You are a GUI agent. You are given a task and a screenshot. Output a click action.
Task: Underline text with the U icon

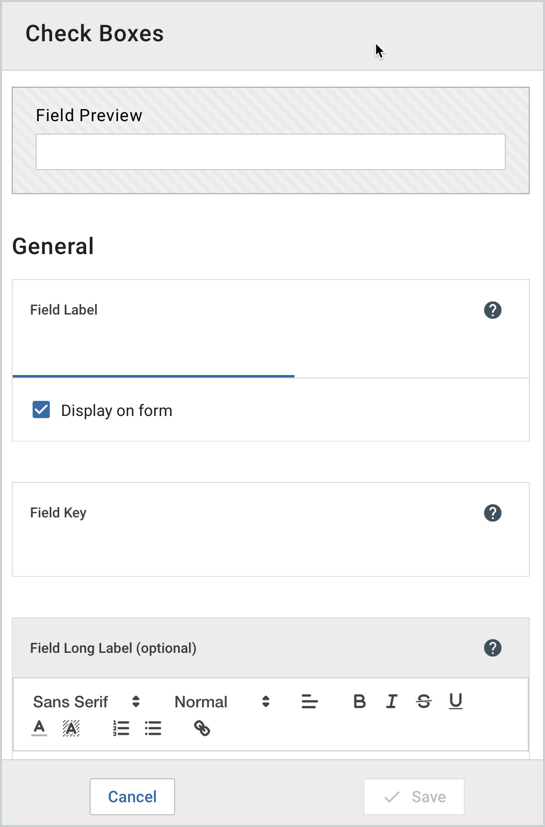pos(456,701)
